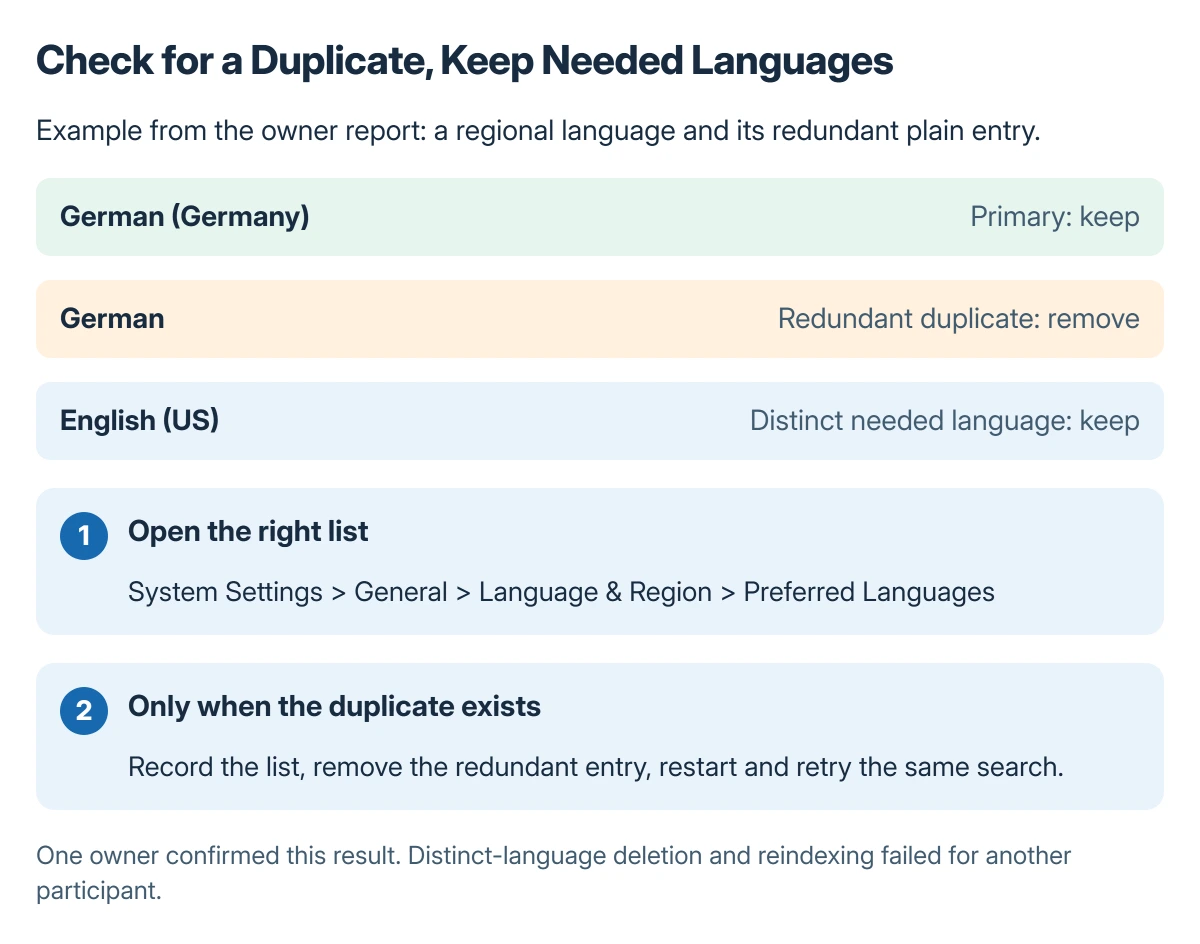Click the "One owner confirmed this result" footnote
Screen dimensions: 1200x944
(x=554, y=874)
